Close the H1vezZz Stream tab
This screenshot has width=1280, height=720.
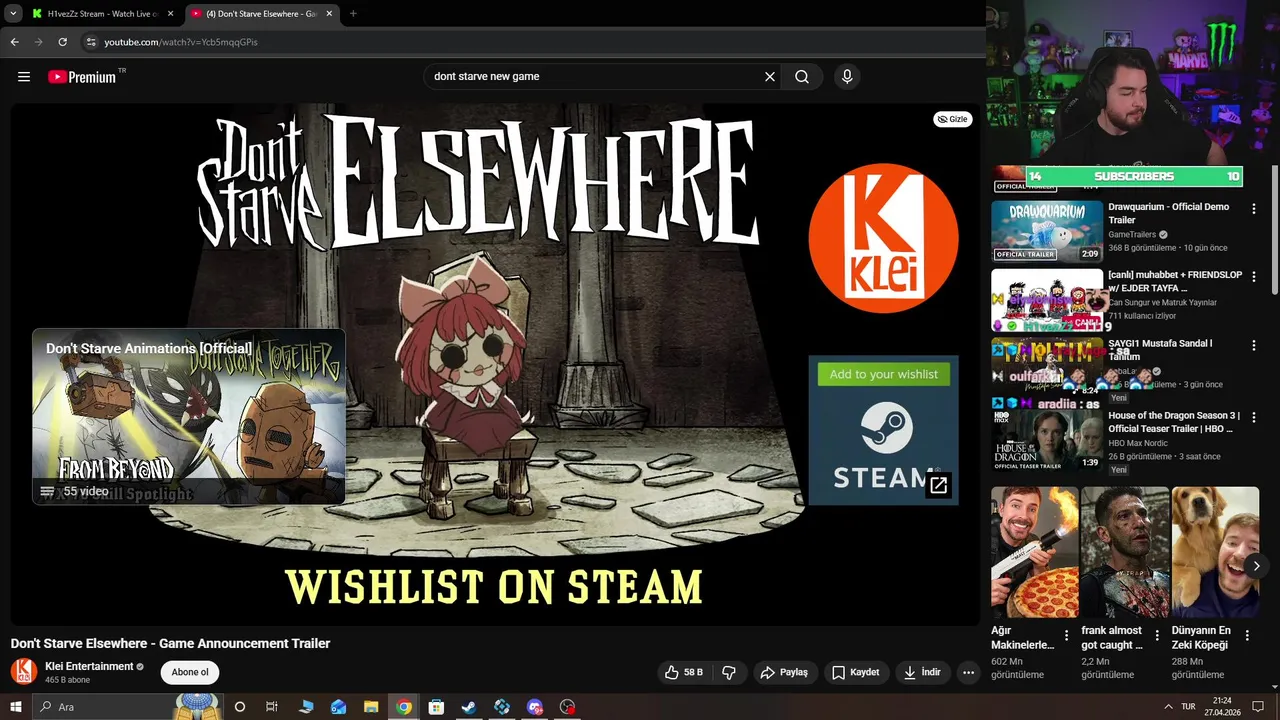click(x=170, y=14)
